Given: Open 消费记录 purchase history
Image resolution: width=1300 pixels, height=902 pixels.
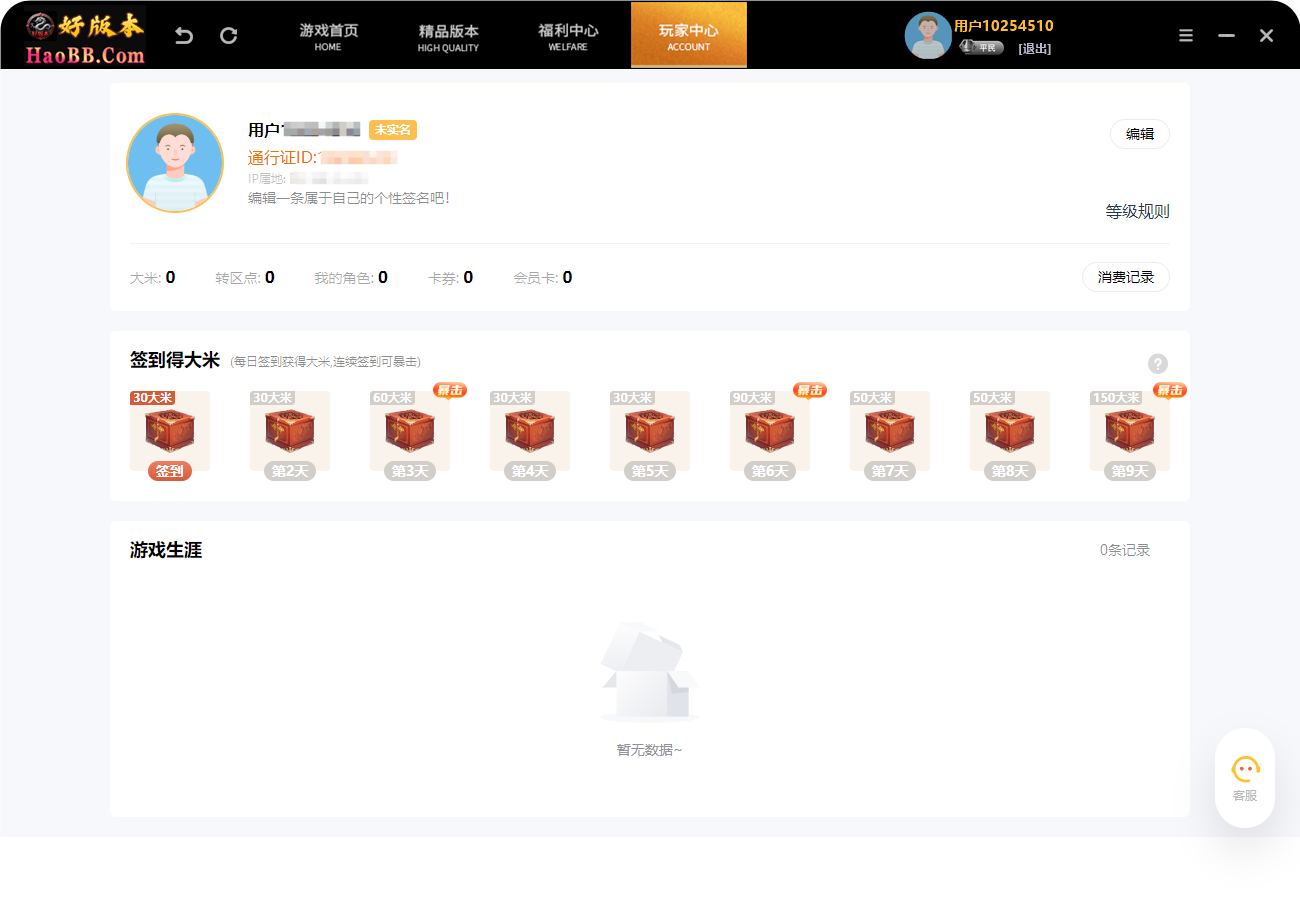Looking at the screenshot, I should click(x=1125, y=277).
